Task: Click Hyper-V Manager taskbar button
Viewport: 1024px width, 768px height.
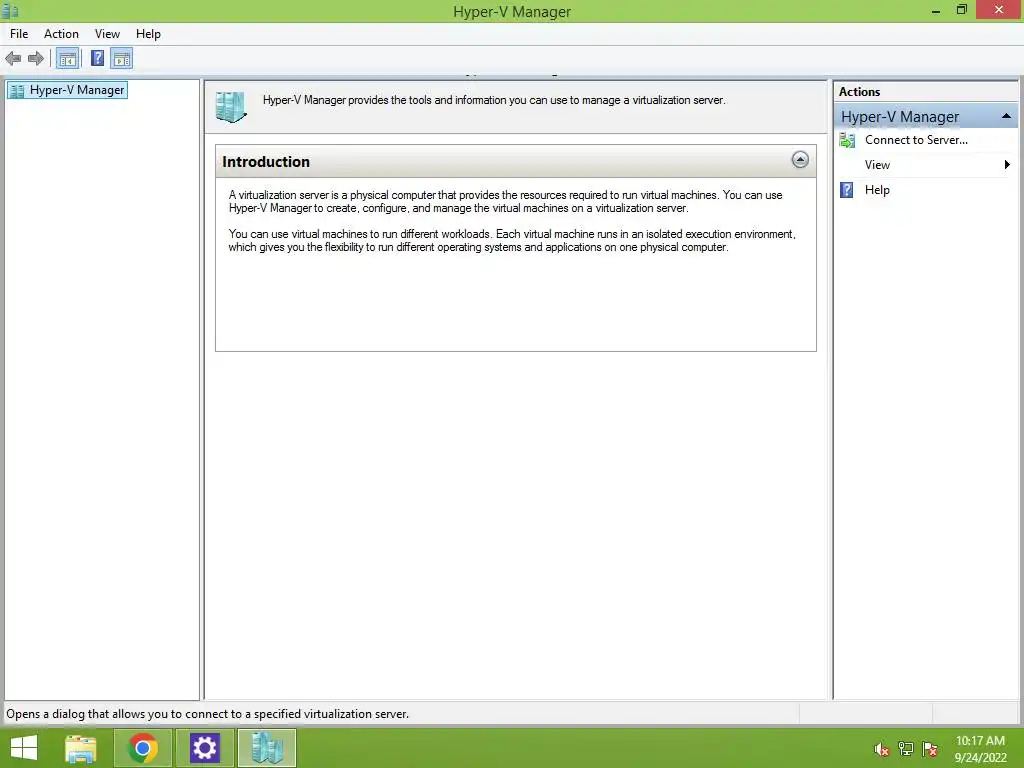Action: tap(266, 748)
